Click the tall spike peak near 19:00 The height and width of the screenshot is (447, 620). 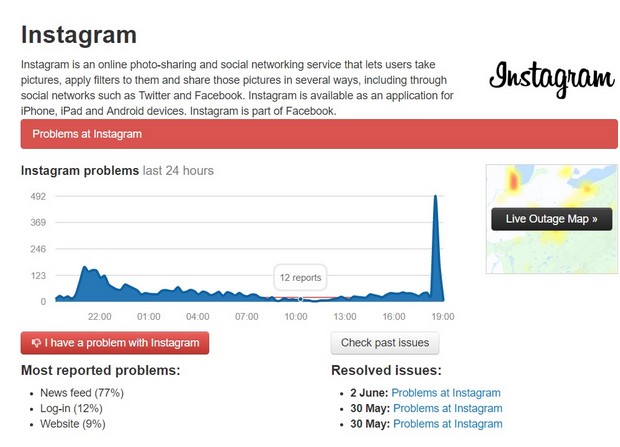tap(435, 198)
